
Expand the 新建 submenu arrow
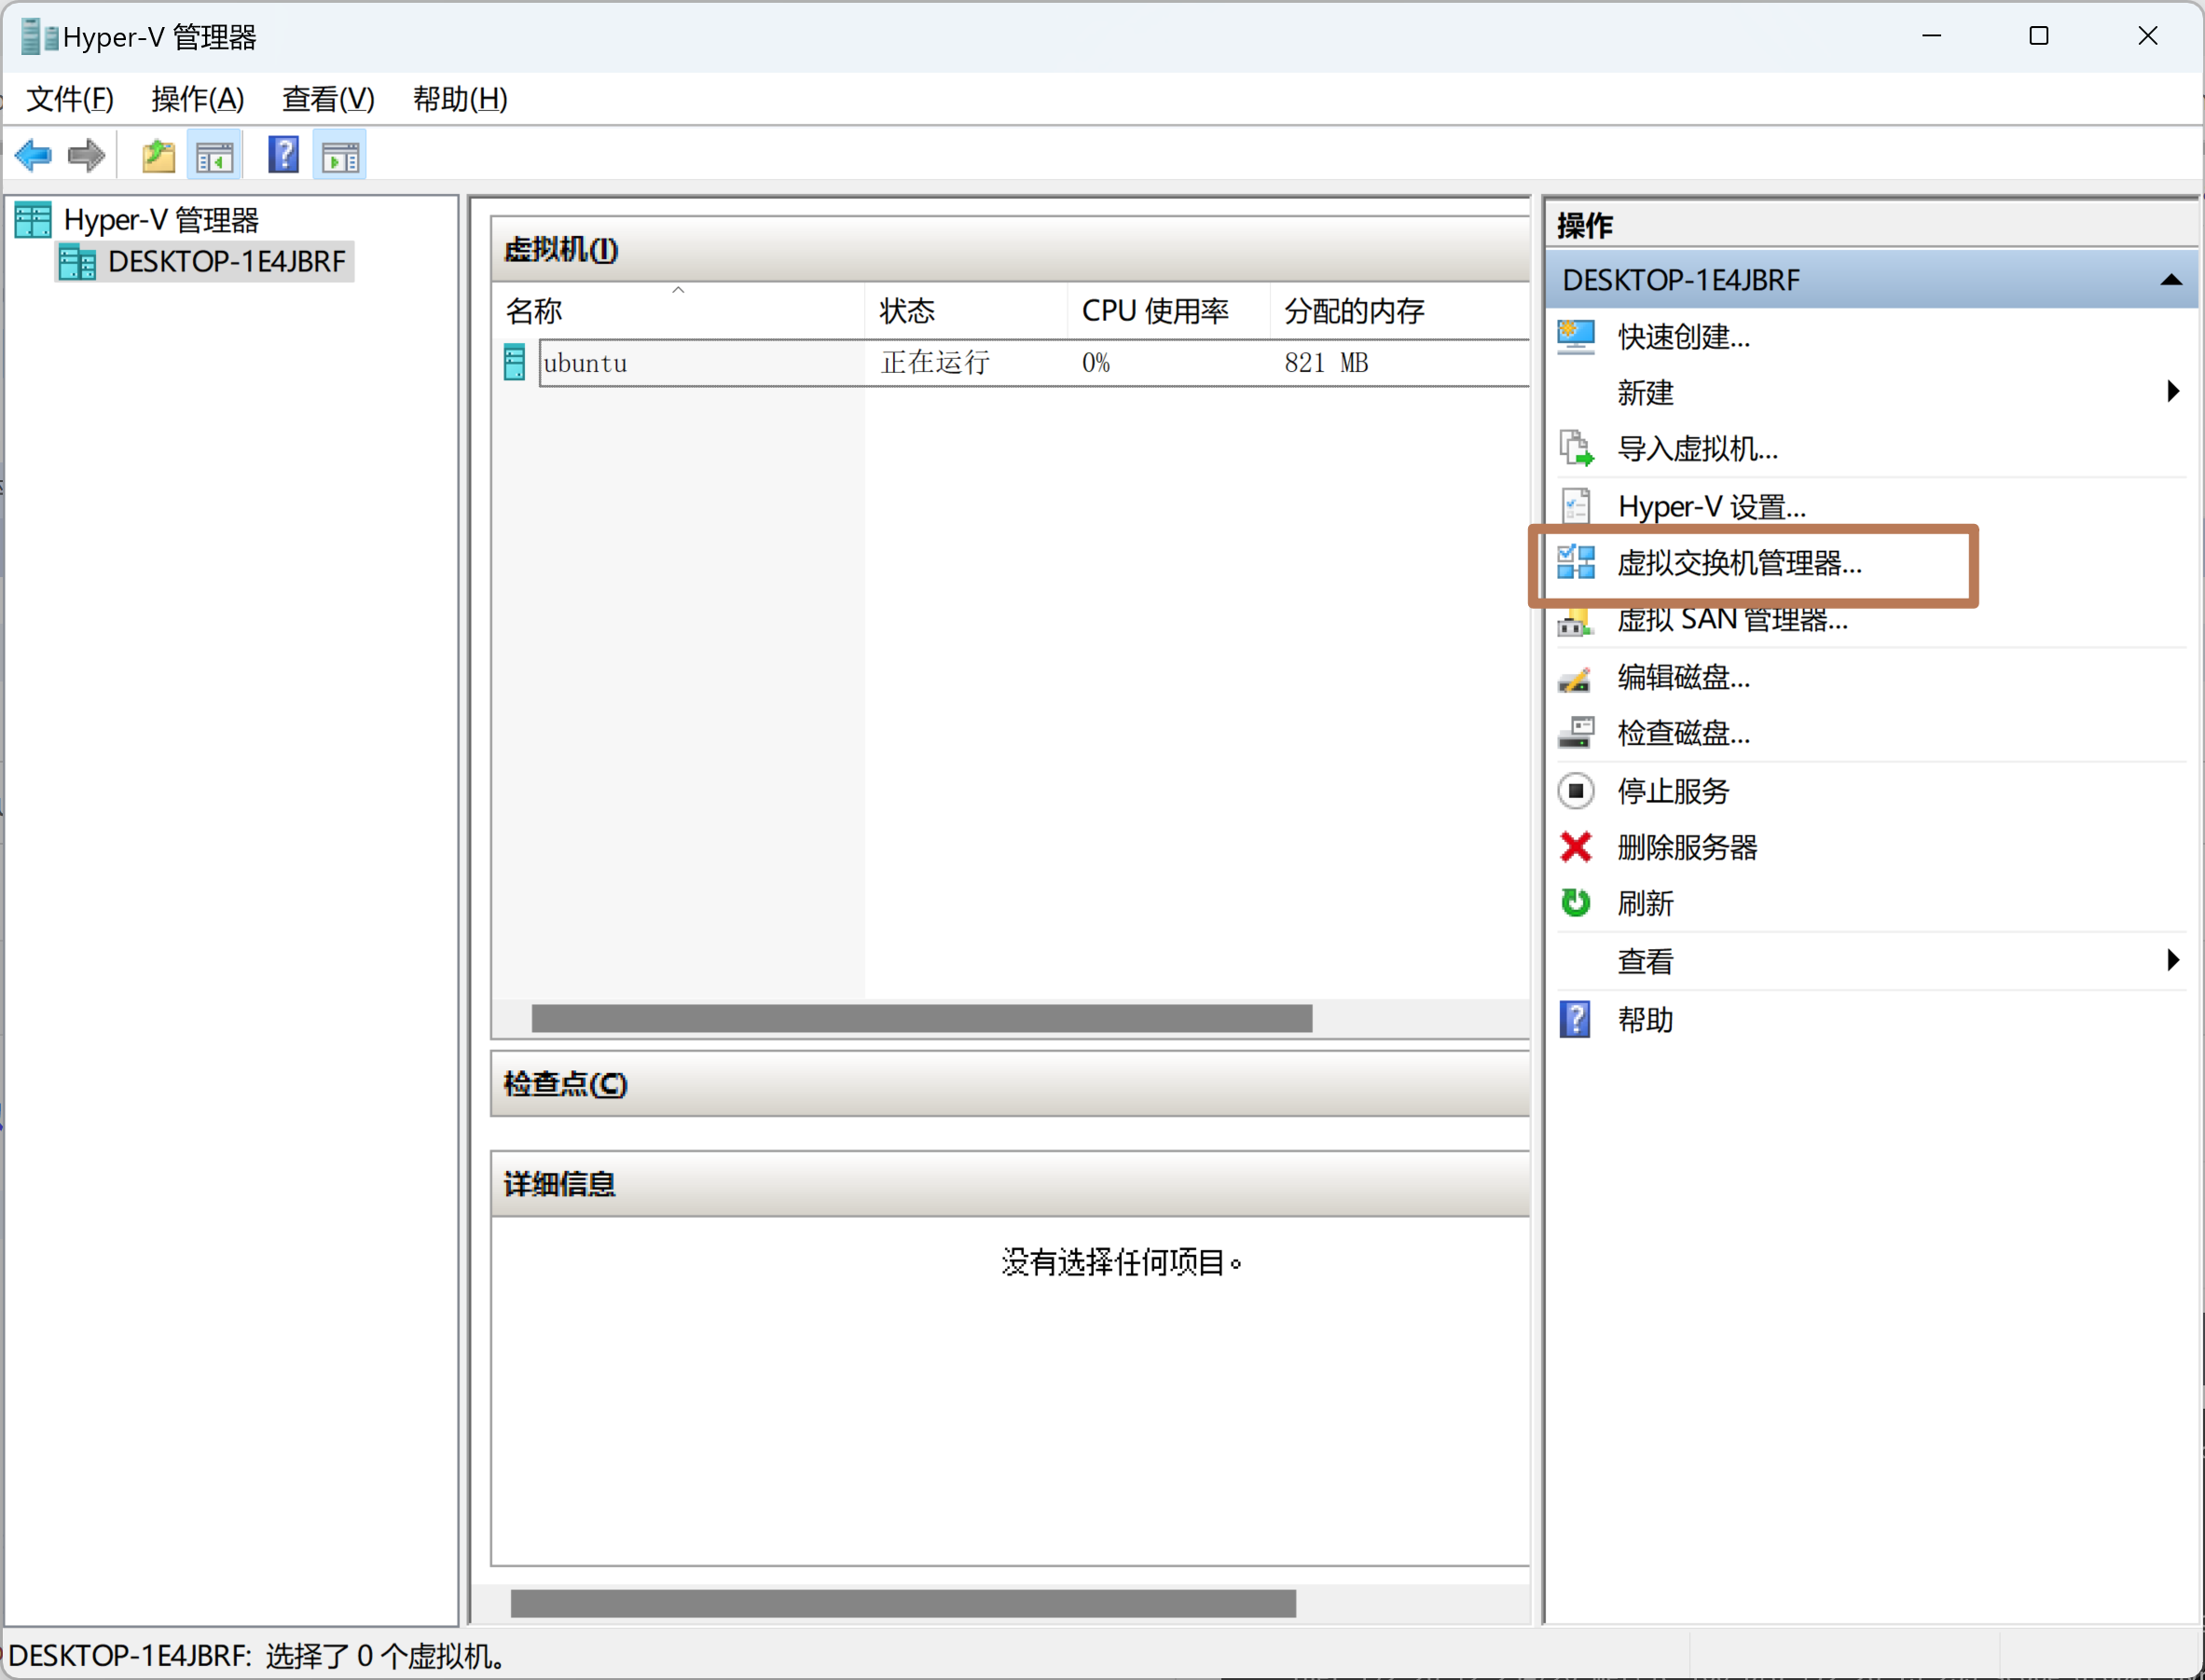pos(2172,391)
